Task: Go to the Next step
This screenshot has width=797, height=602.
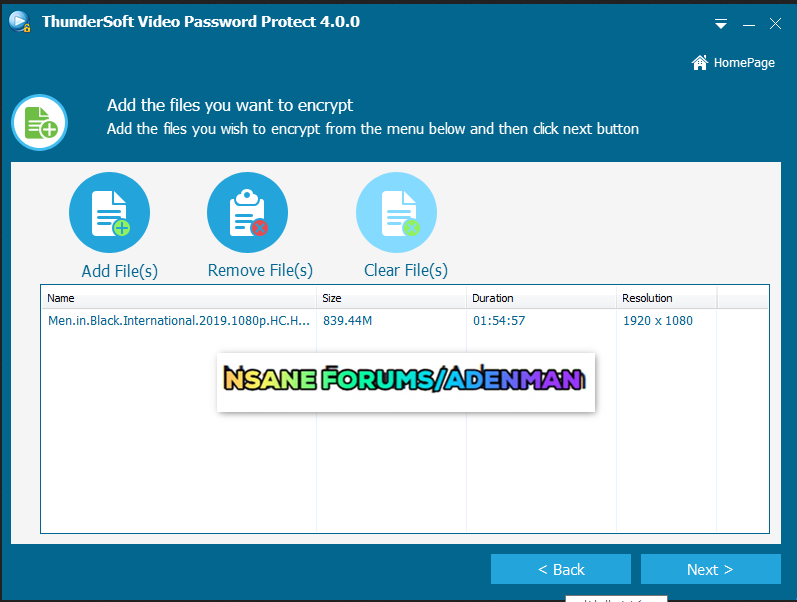Action: (711, 569)
